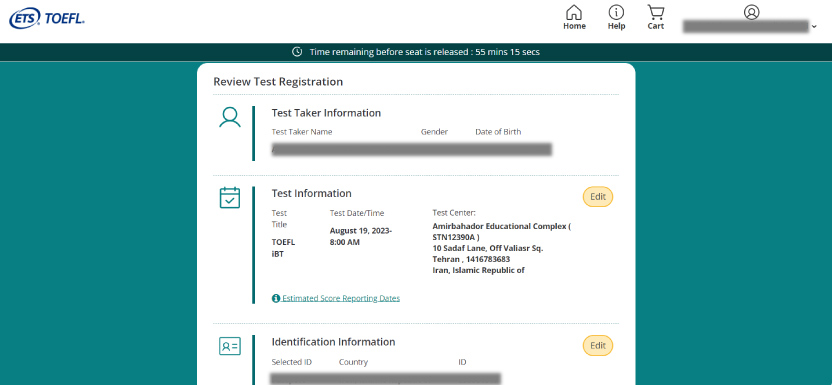Click the clock icon in timer bar
The width and height of the screenshot is (832, 385).
coord(297,52)
